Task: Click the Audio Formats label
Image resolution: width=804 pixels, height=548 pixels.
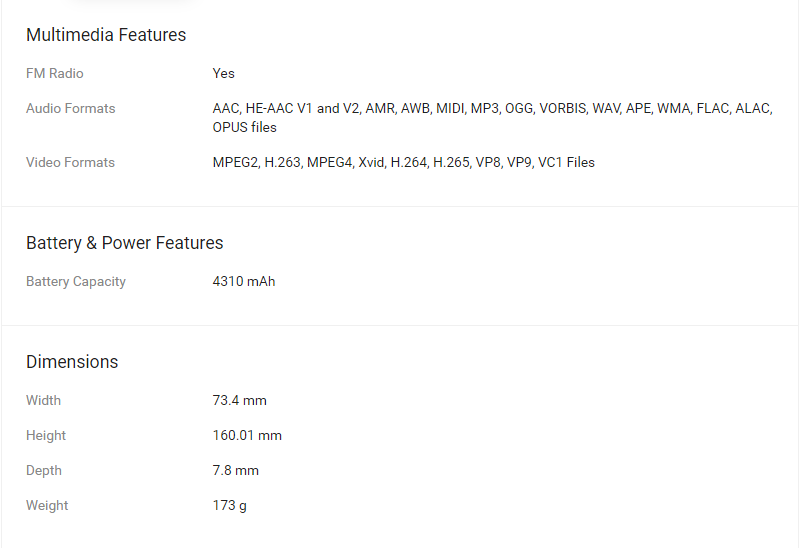Action: tap(70, 108)
